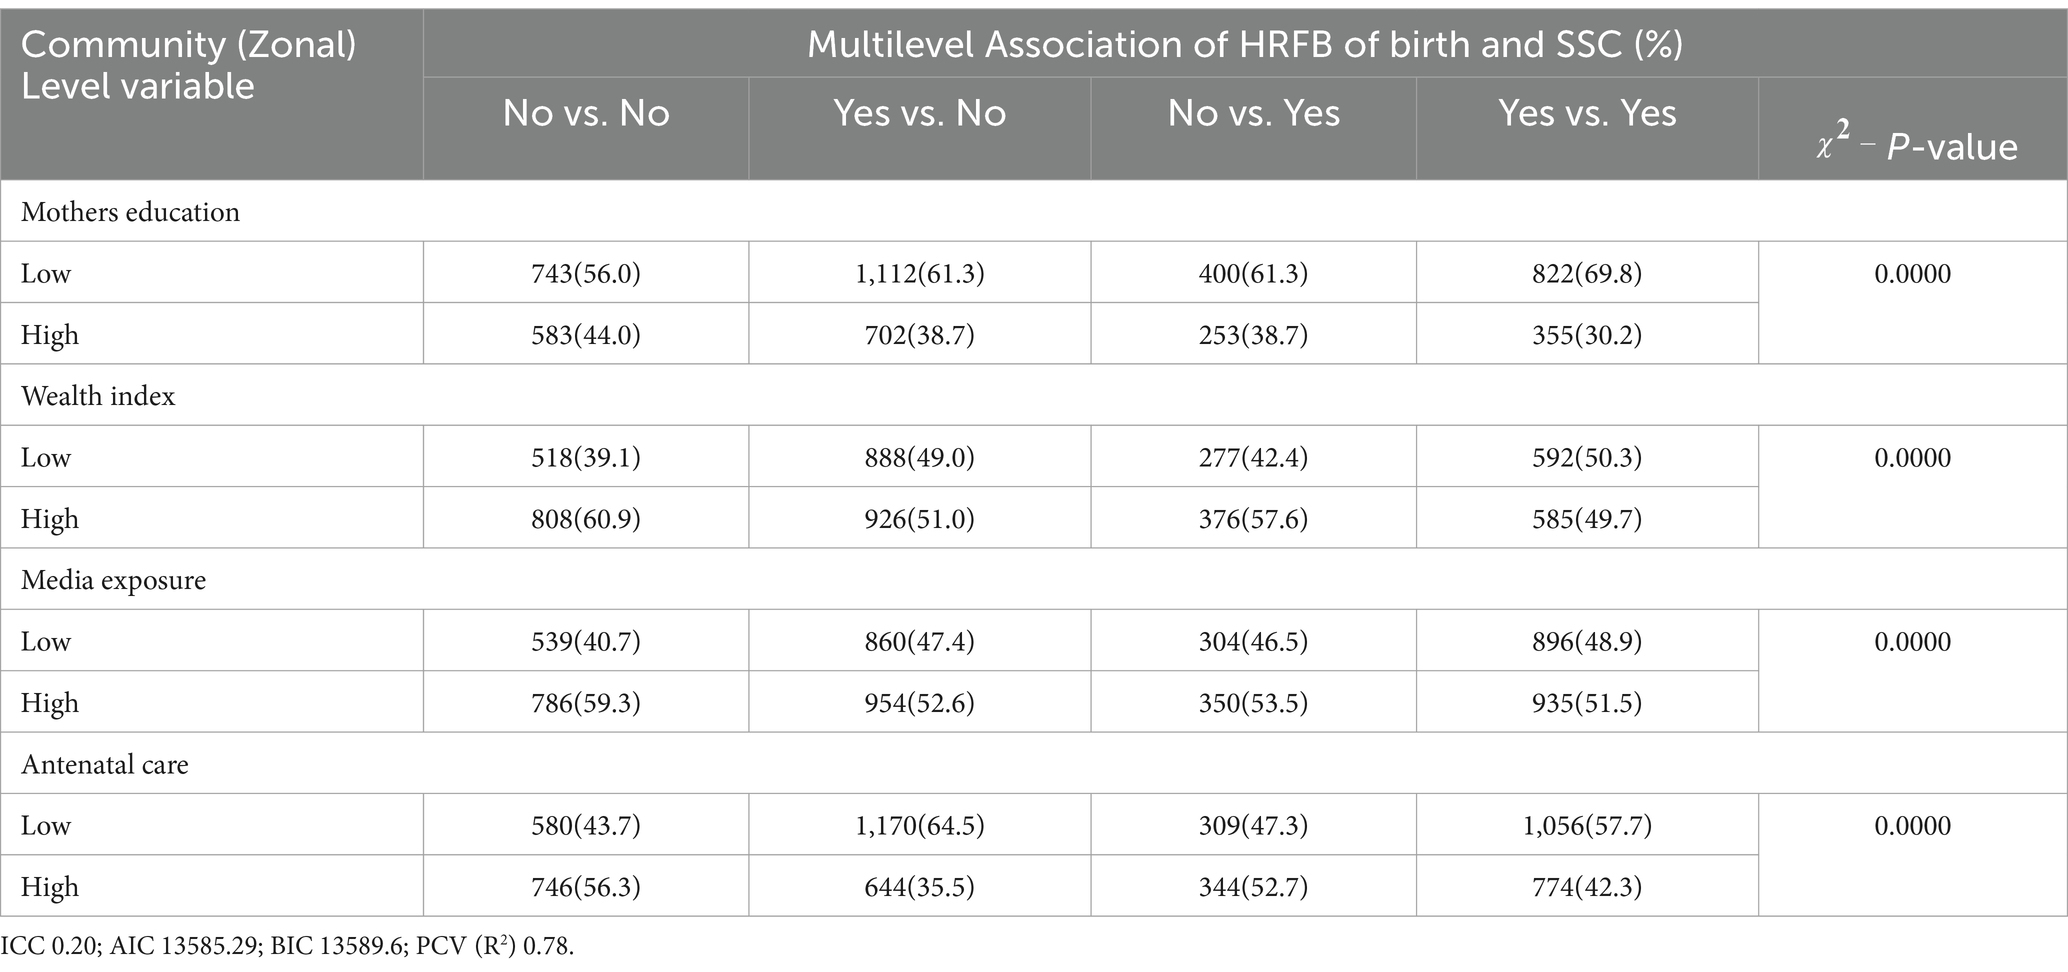Click cell value 926(51.0)
2068x972 pixels.
point(920,519)
